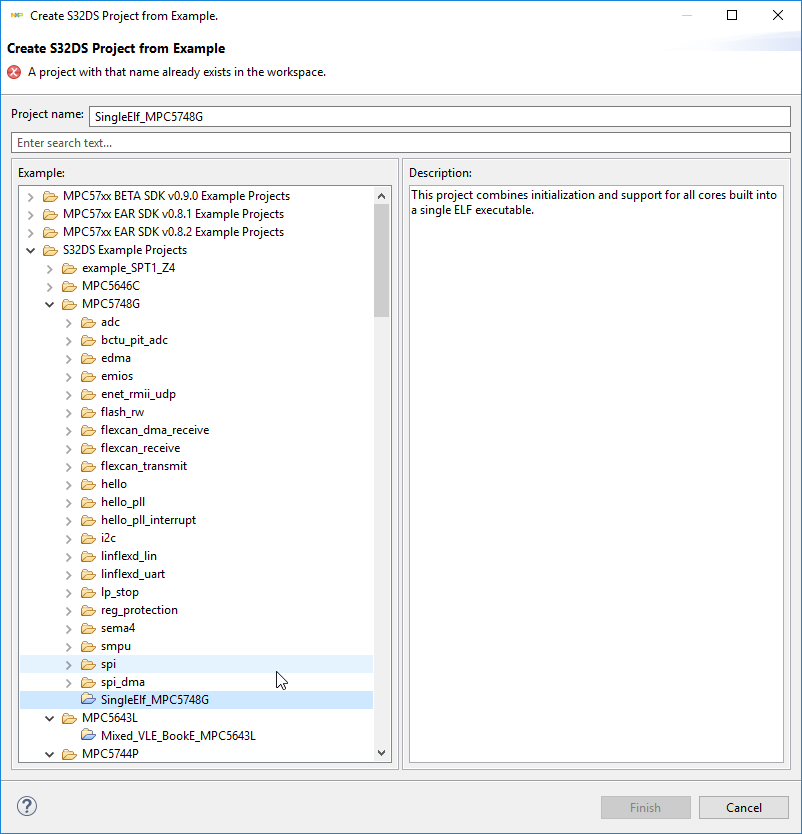Select the hello example folder
This screenshot has width=802, height=834.
pos(114,484)
